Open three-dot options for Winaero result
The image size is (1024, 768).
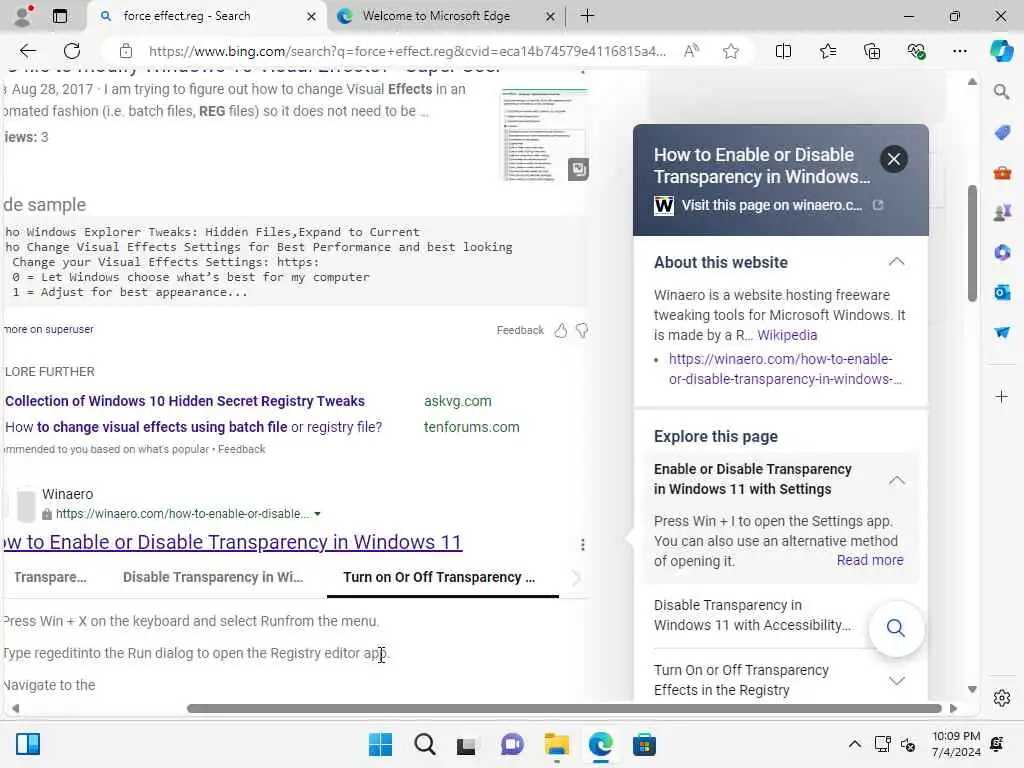[x=583, y=545]
